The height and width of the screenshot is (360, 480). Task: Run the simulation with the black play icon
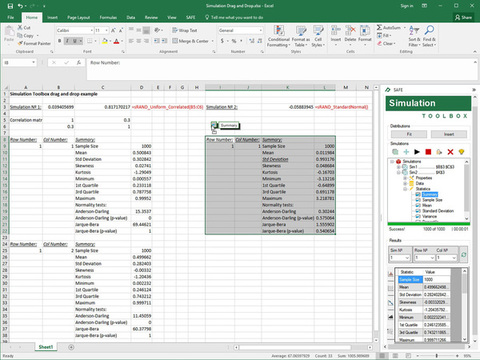click(417, 152)
